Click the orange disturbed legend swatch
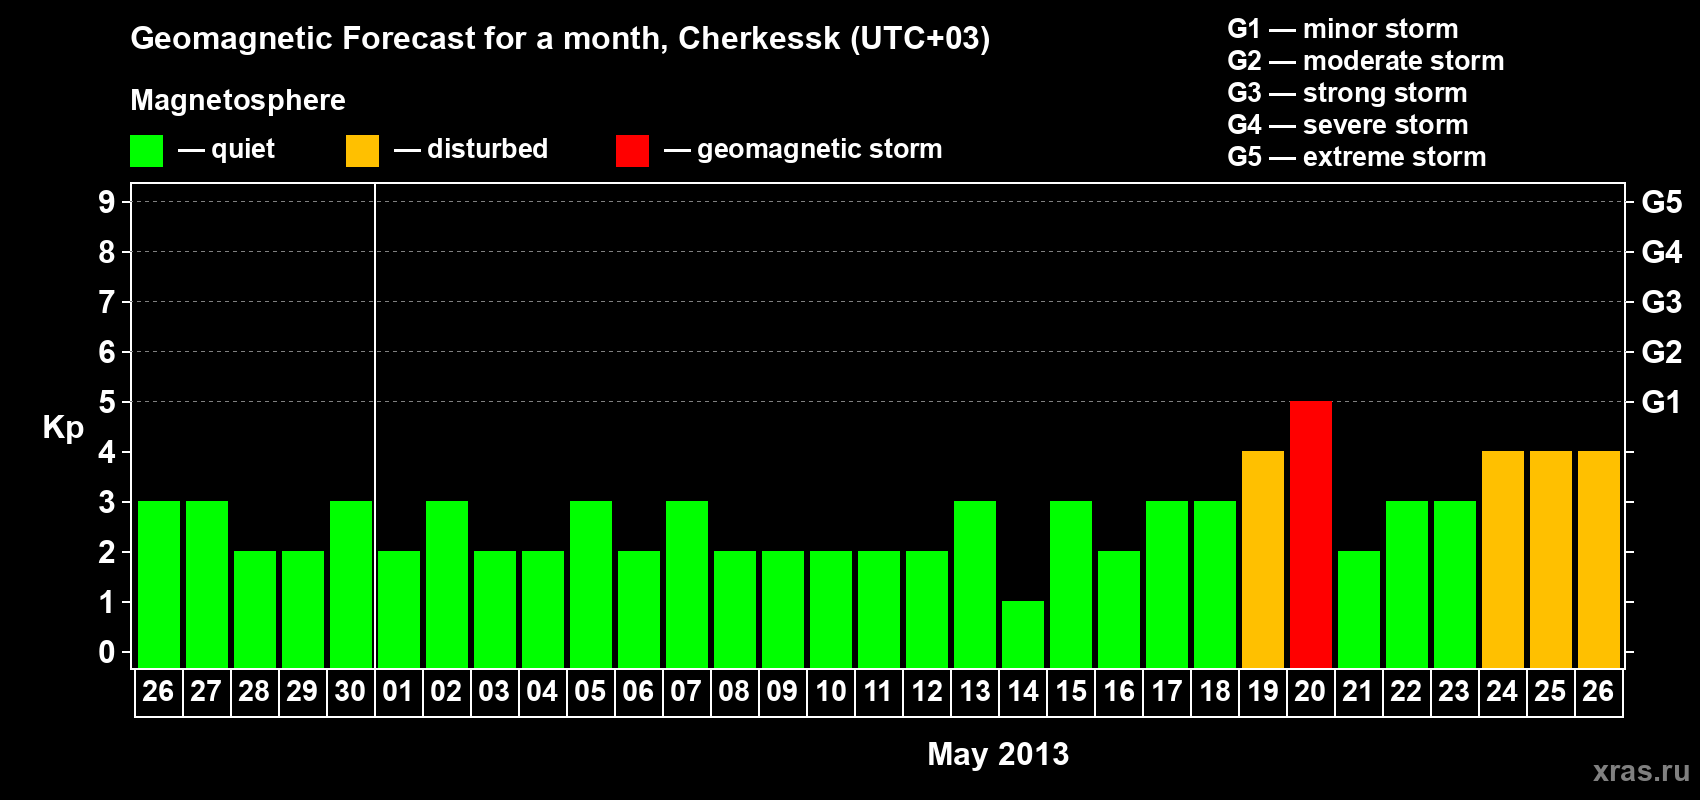This screenshot has height=800, width=1700. click(x=362, y=151)
